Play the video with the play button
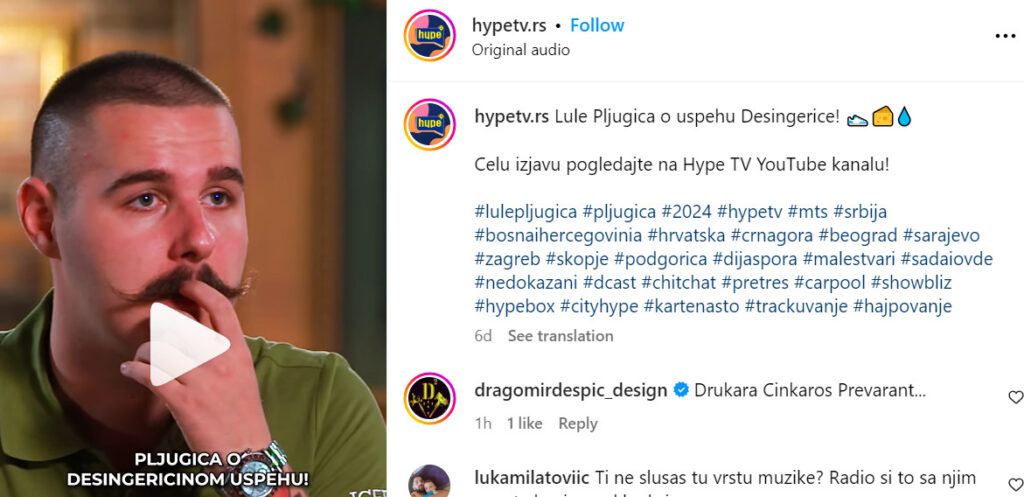 (189, 344)
